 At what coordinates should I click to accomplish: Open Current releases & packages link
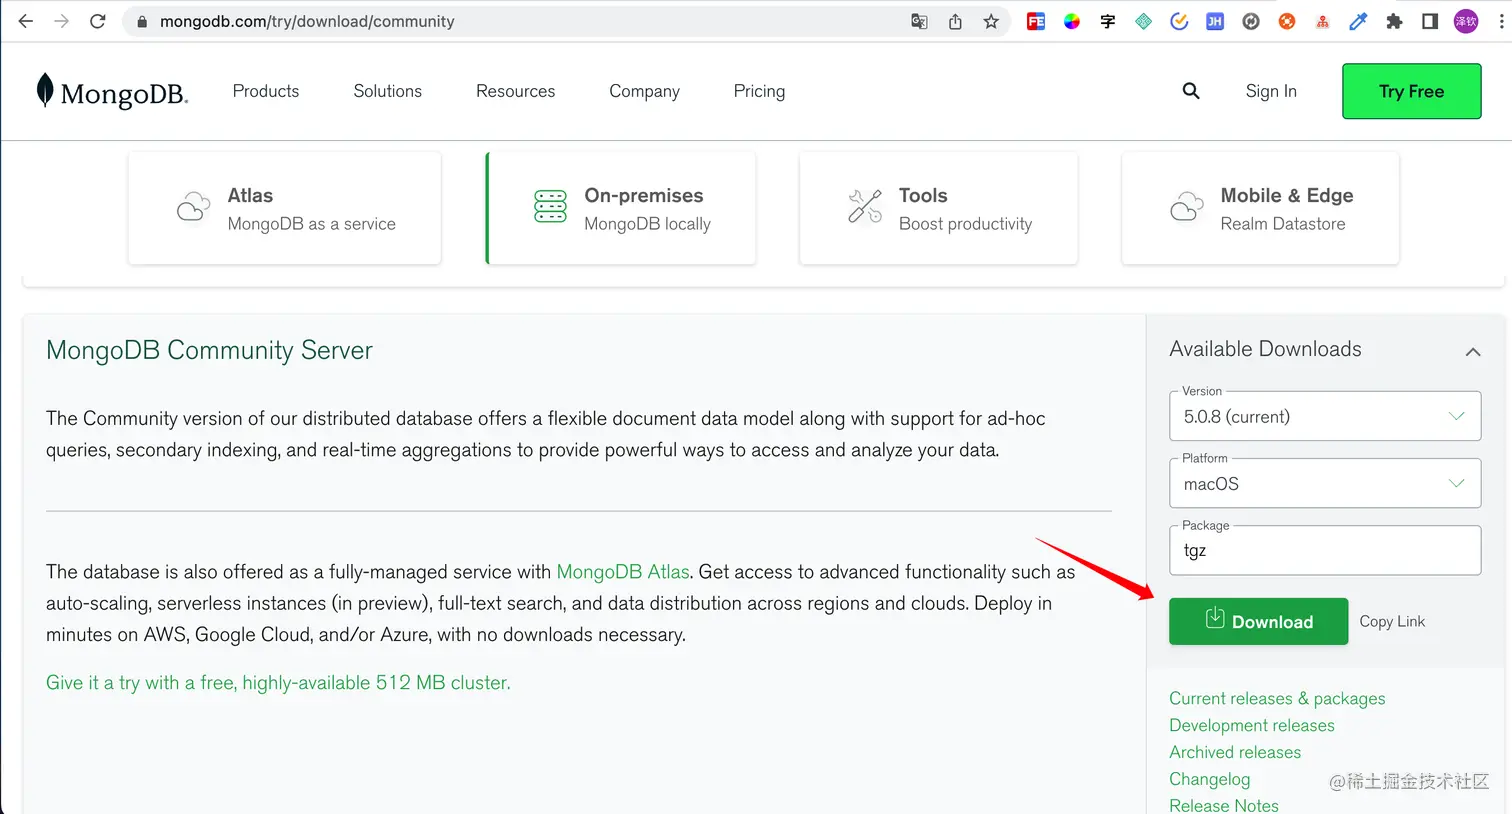[x=1277, y=698]
